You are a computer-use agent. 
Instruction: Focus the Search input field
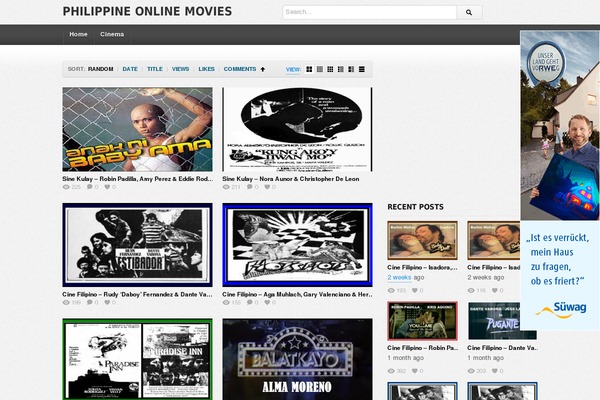coord(369,12)
